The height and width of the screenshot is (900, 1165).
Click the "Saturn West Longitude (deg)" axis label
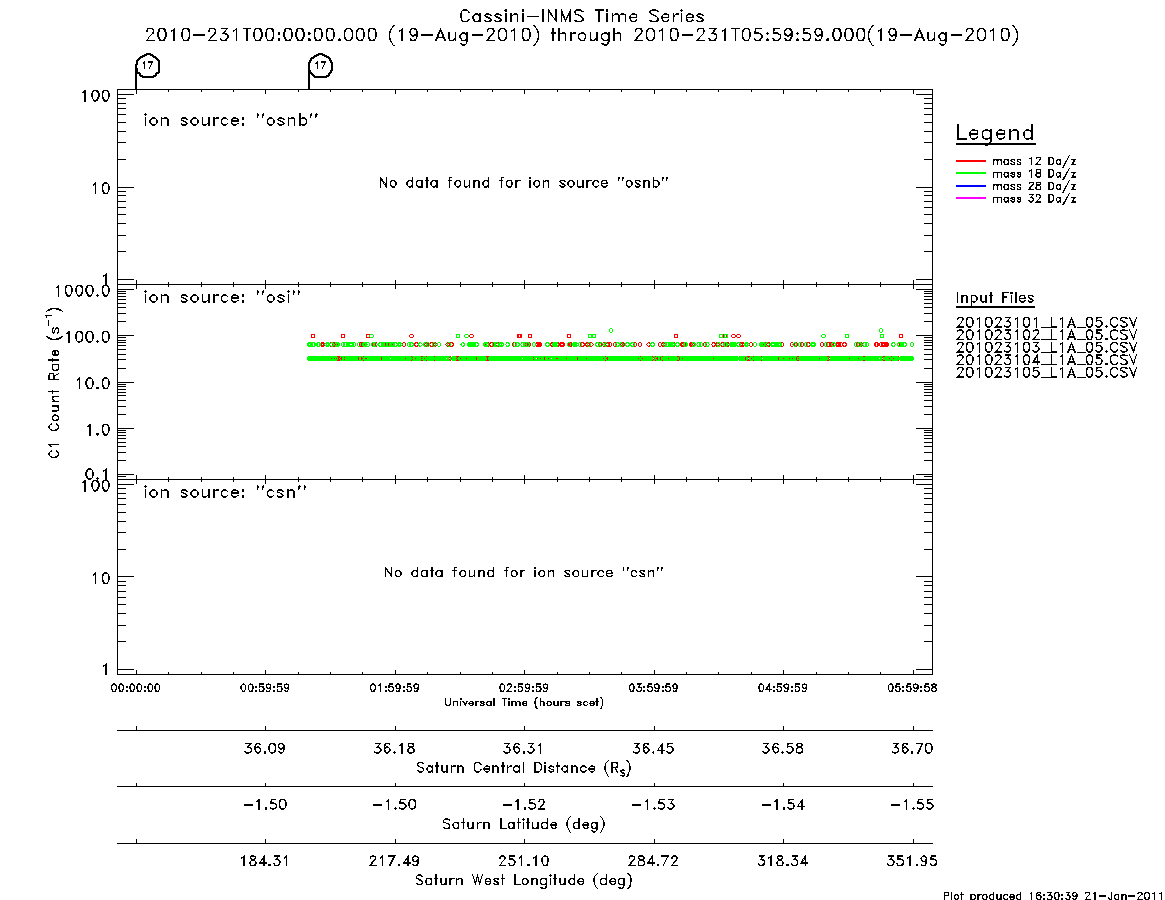[x=524, y=881]
